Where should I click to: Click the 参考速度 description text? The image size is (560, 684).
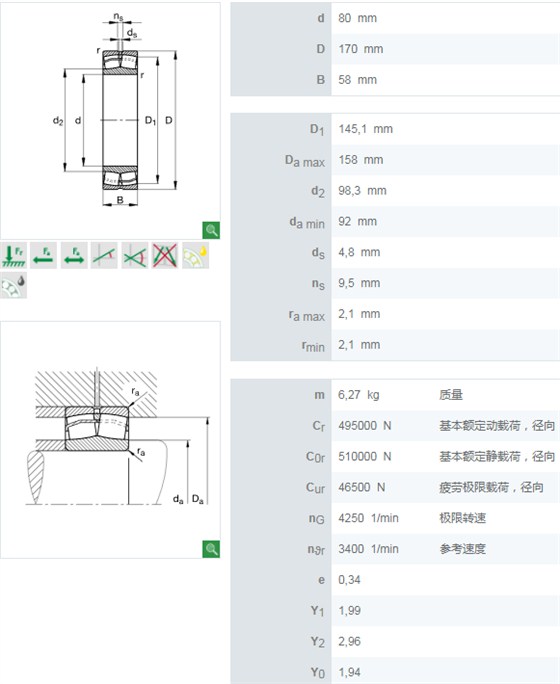coord(462,549)
